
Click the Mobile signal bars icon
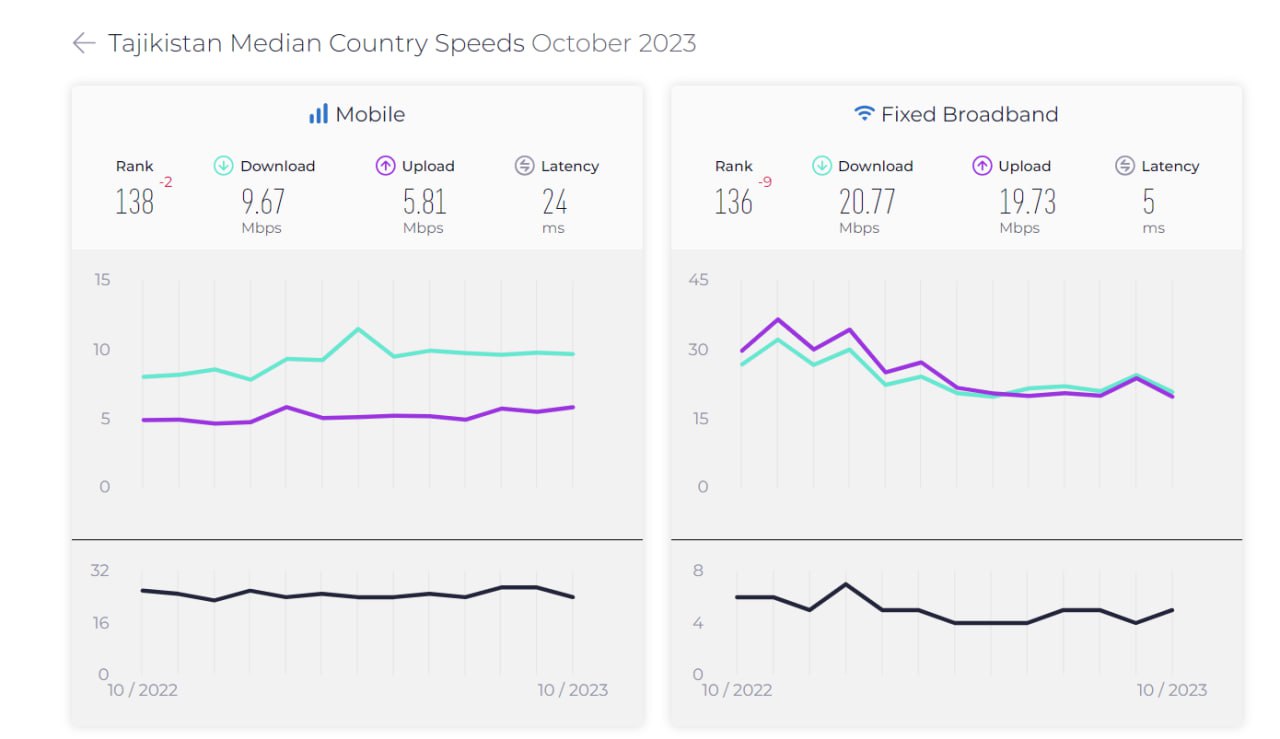point(318,114)
